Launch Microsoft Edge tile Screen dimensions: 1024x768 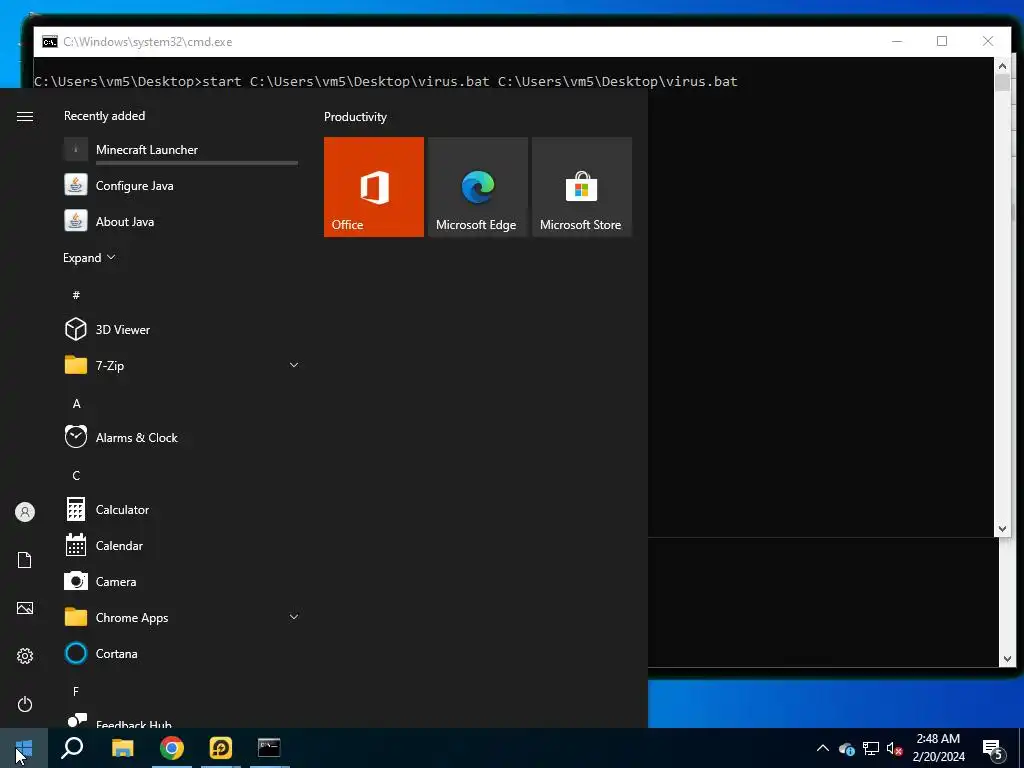pos(477,187)
